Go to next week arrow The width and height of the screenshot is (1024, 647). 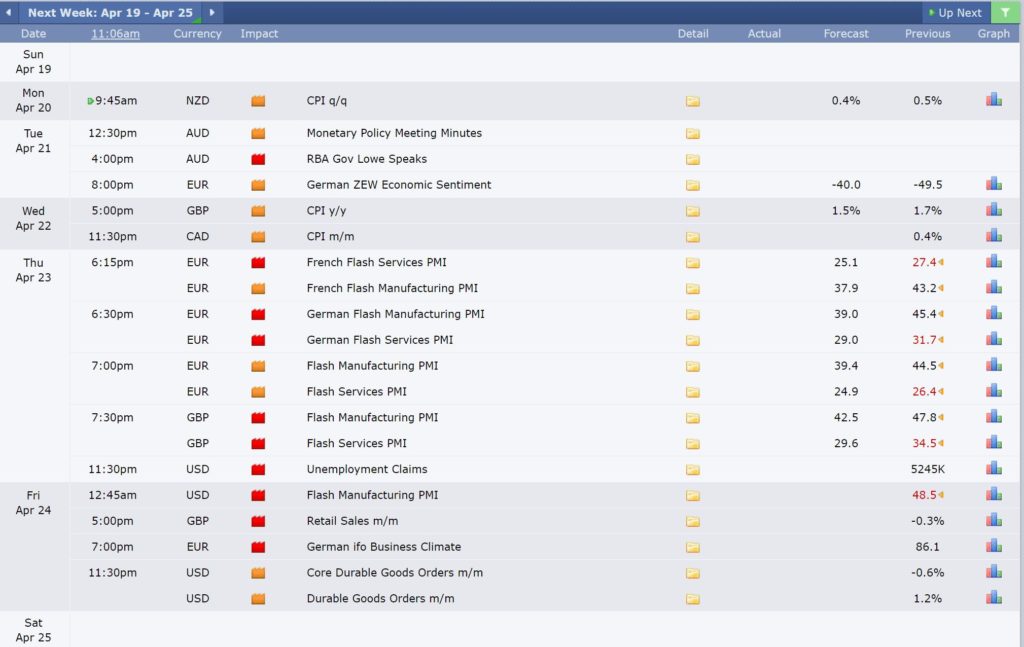[212, 12]
